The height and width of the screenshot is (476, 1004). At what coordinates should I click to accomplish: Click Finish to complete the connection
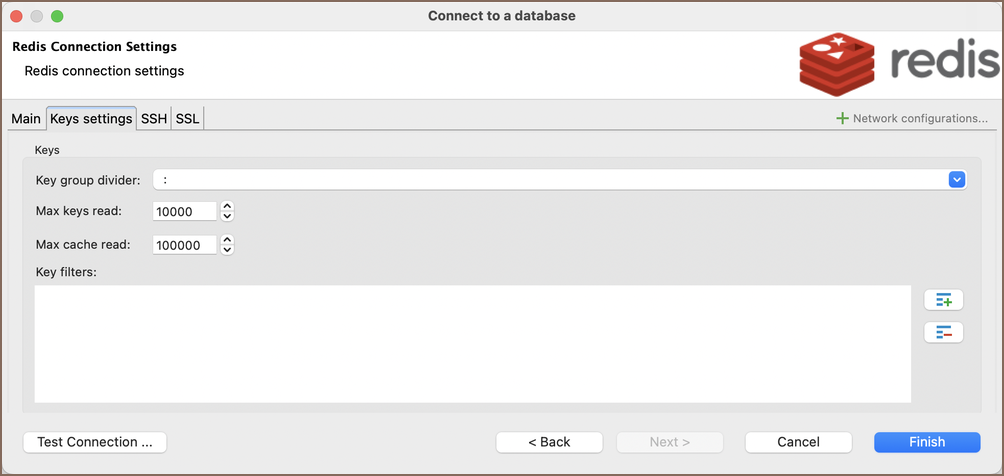tap(927, 442)
